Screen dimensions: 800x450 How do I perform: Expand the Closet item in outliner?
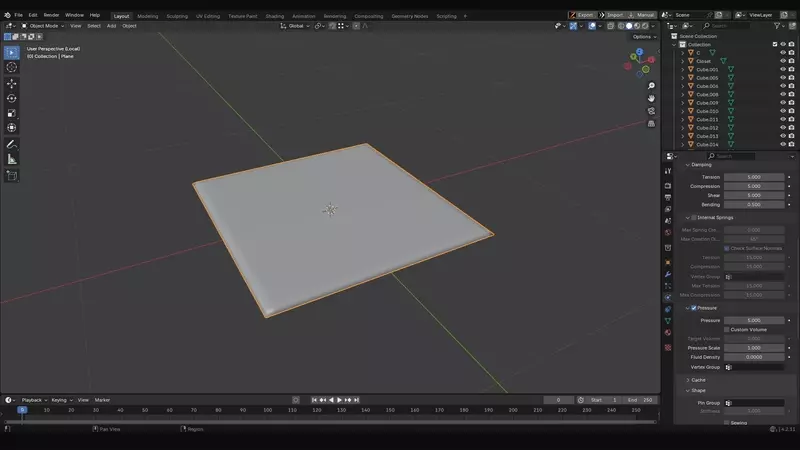click(683, 61)
